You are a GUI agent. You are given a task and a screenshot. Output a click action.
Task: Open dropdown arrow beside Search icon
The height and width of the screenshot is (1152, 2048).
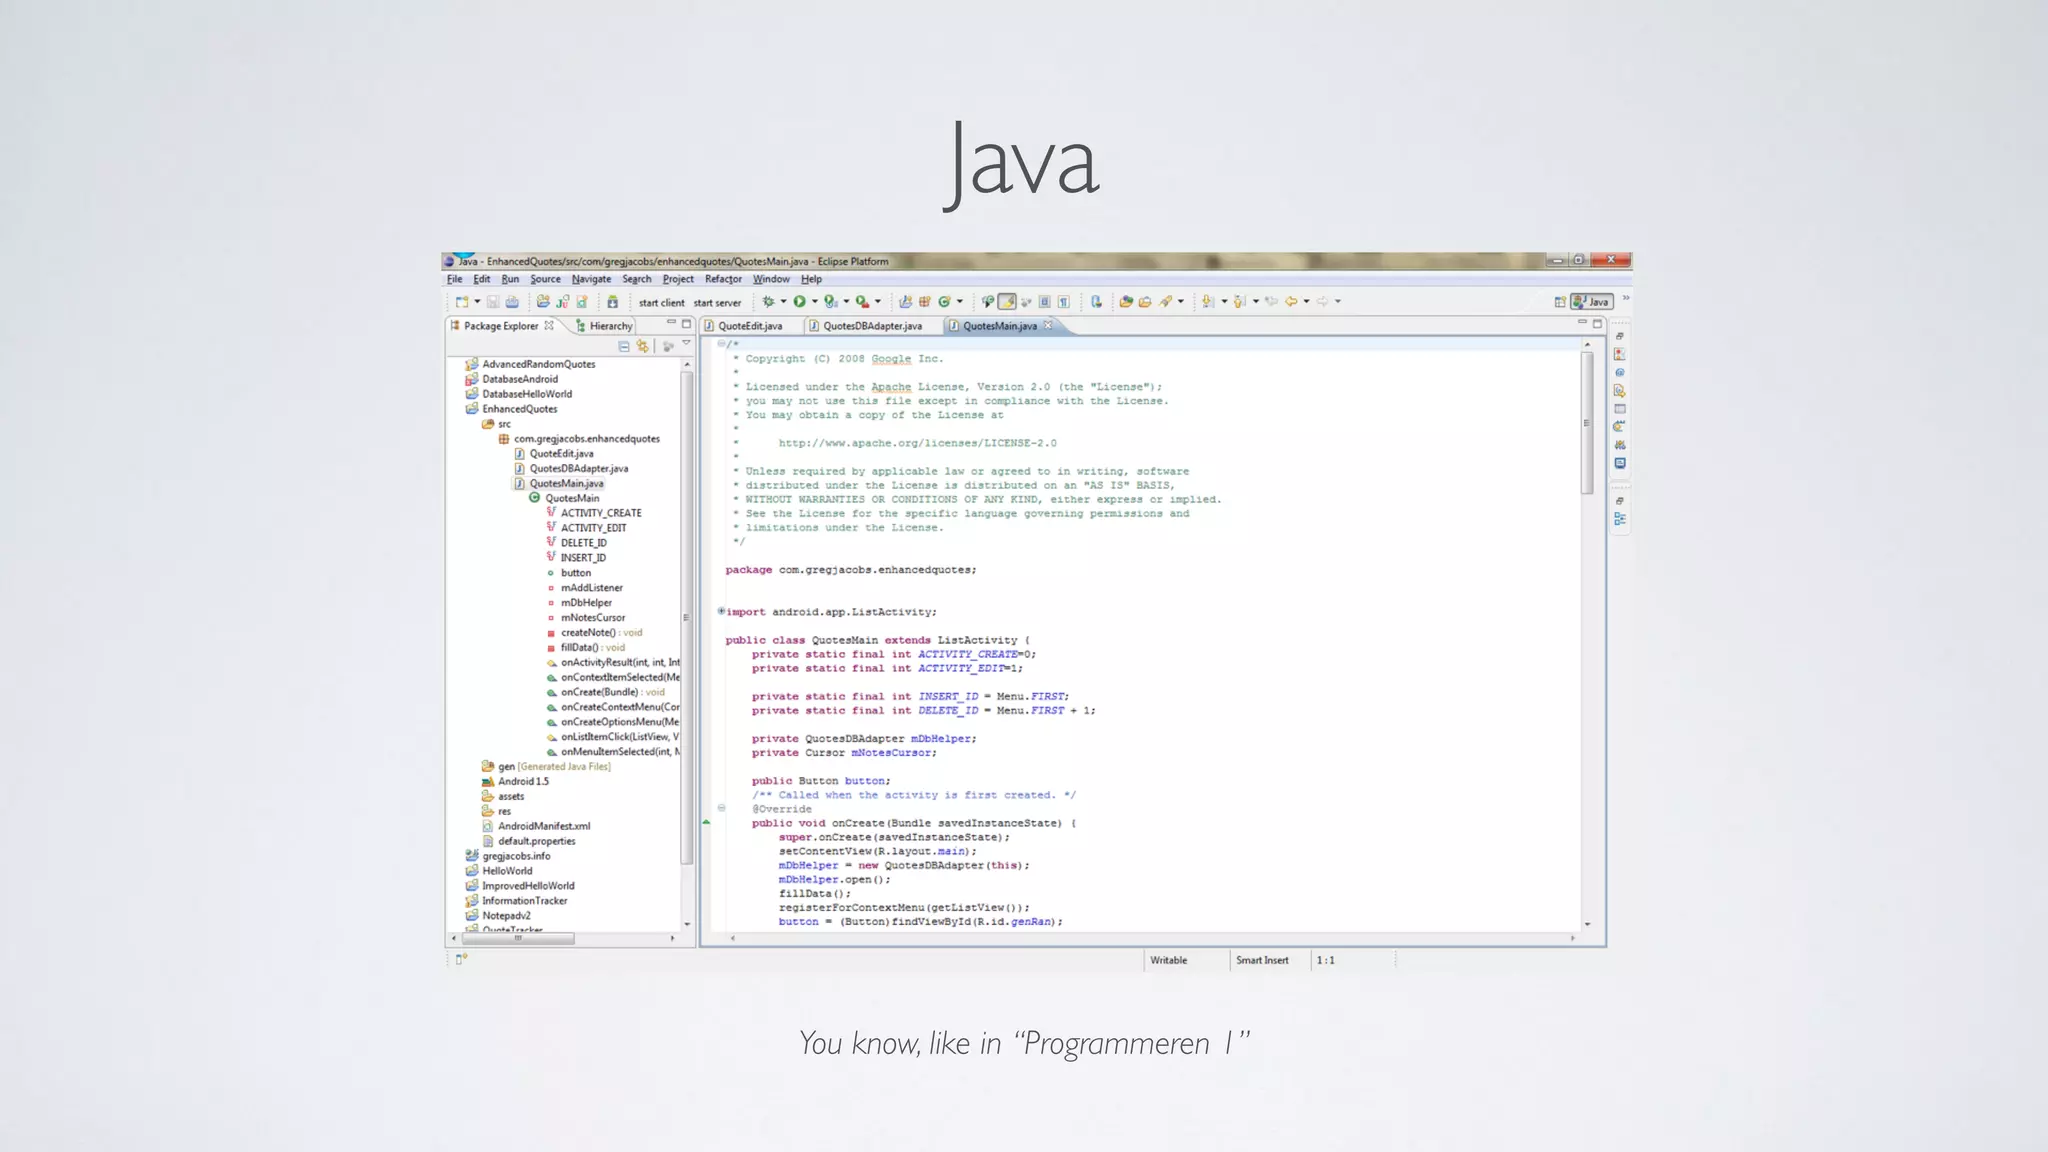pos(1181,301)
